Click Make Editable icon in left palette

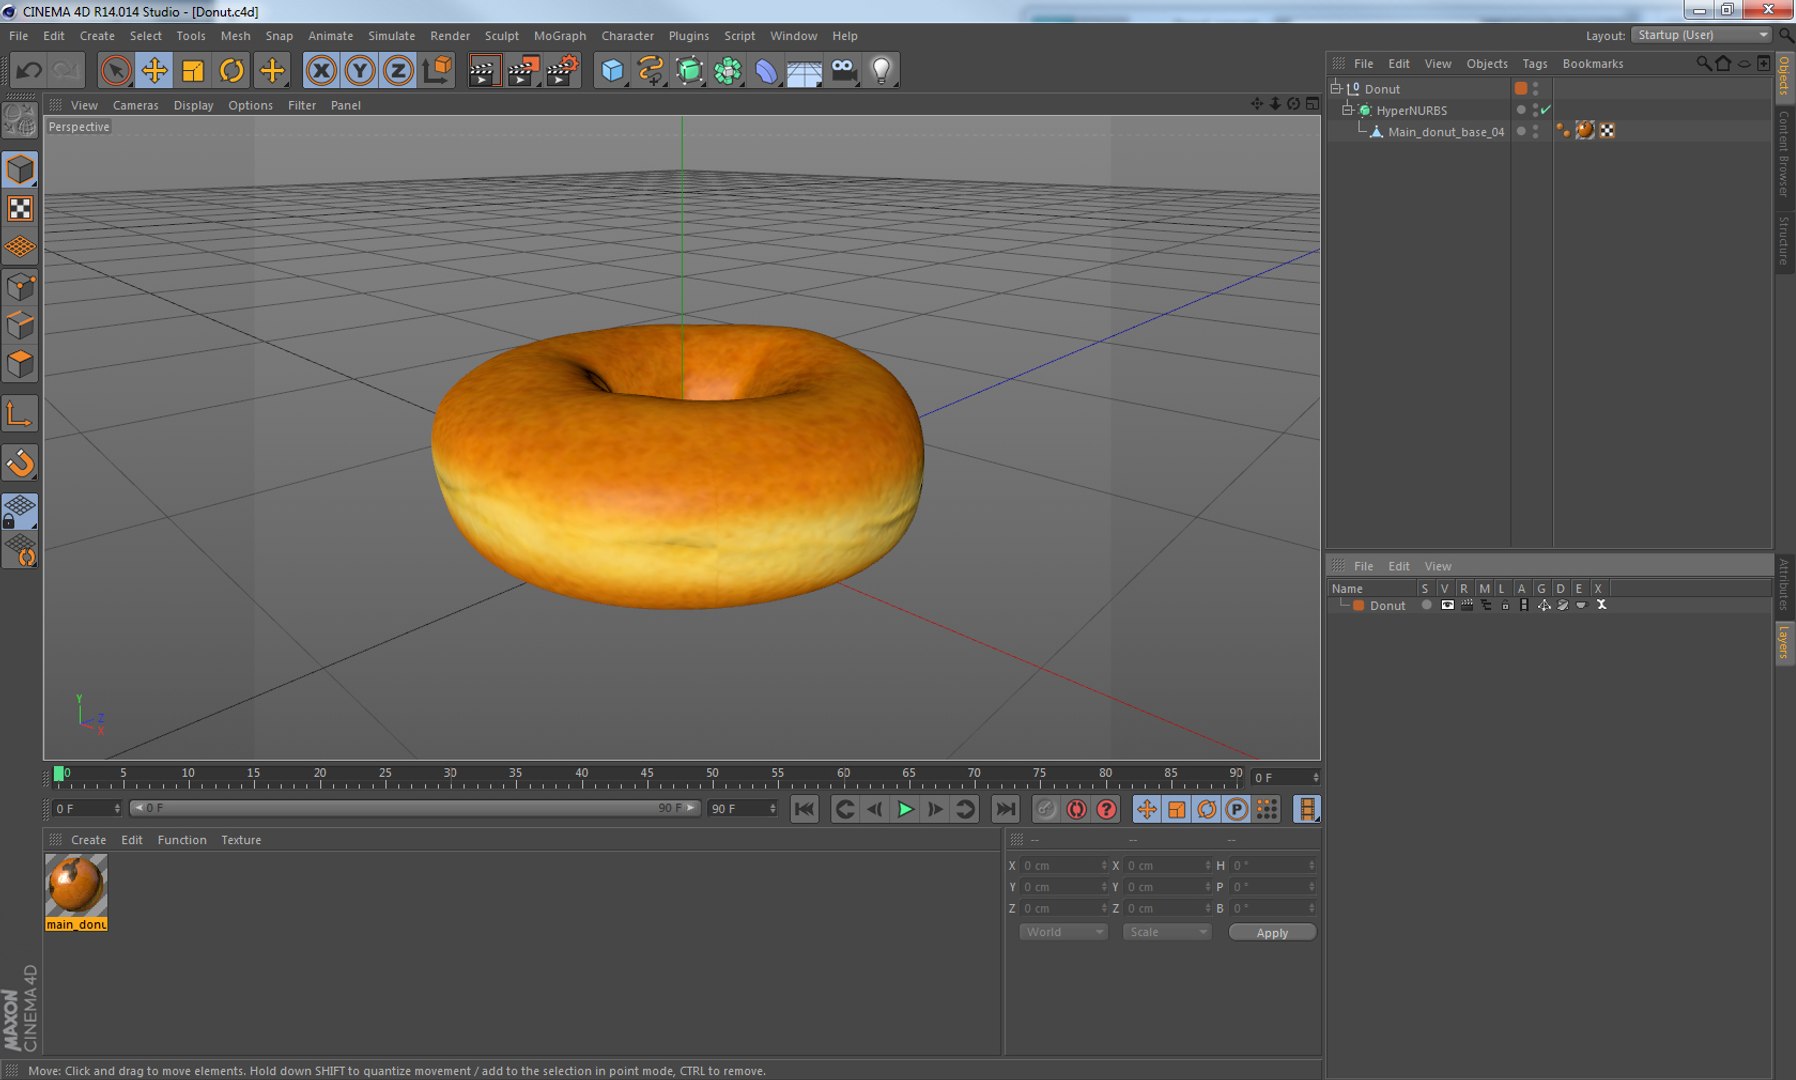(x=20, y=121)
